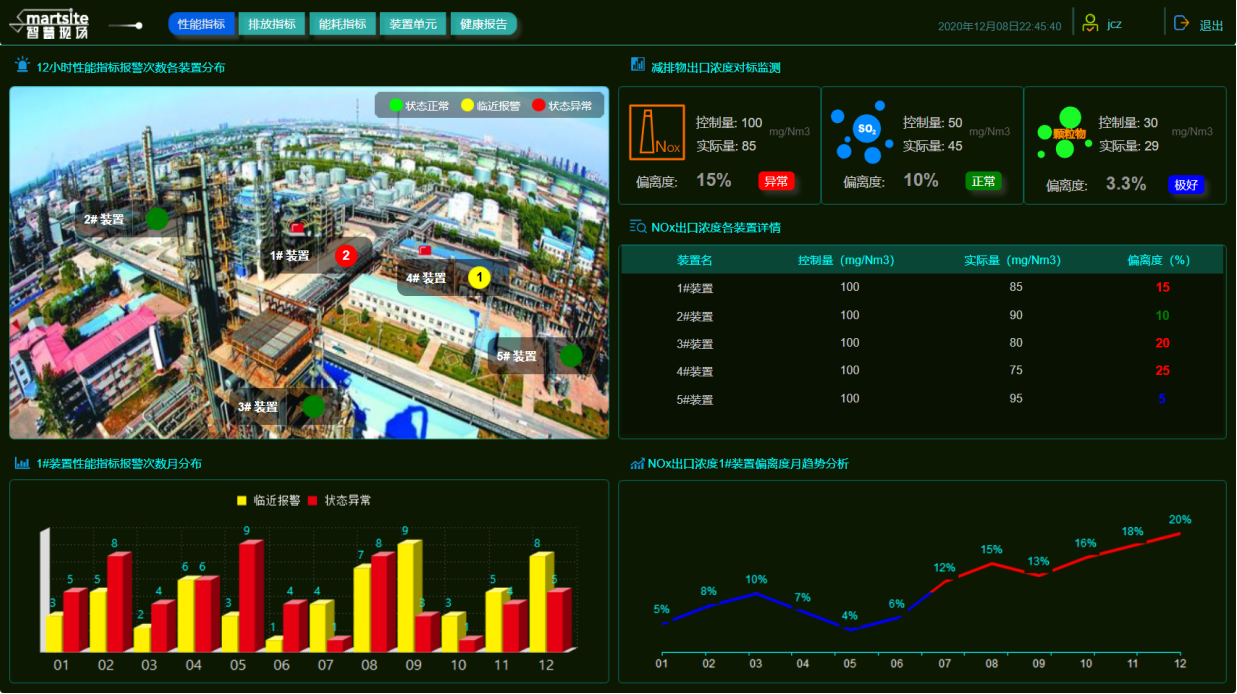The height and width of the screenshot is (694, 1237).
Task: Click the 20% data point on the trend line
Action: coord(1180,533)
